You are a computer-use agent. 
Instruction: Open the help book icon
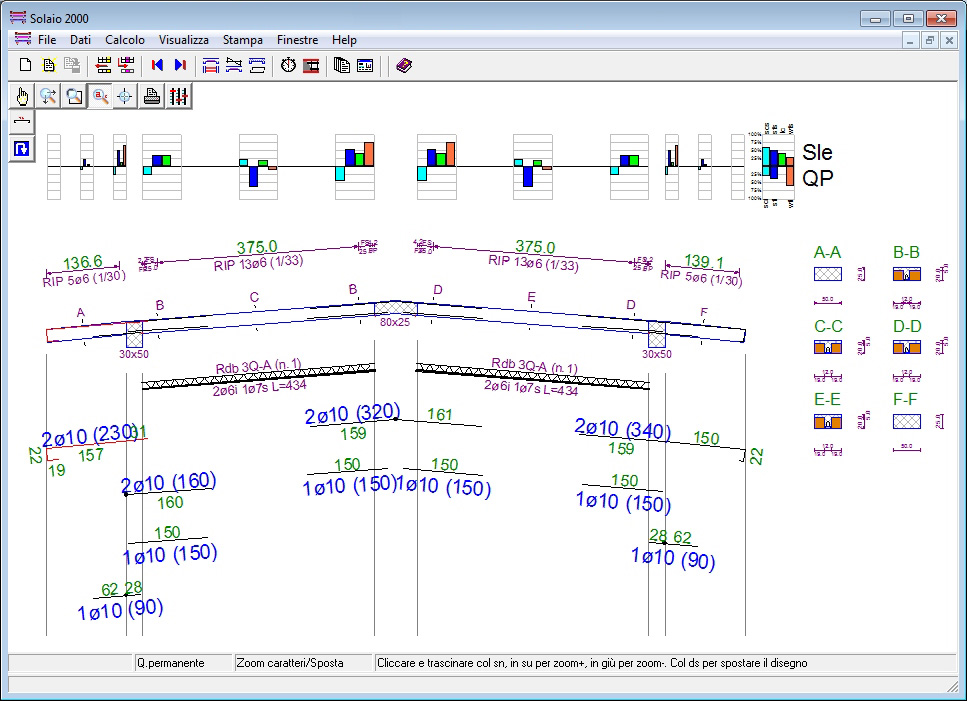(x=403, y=66)
